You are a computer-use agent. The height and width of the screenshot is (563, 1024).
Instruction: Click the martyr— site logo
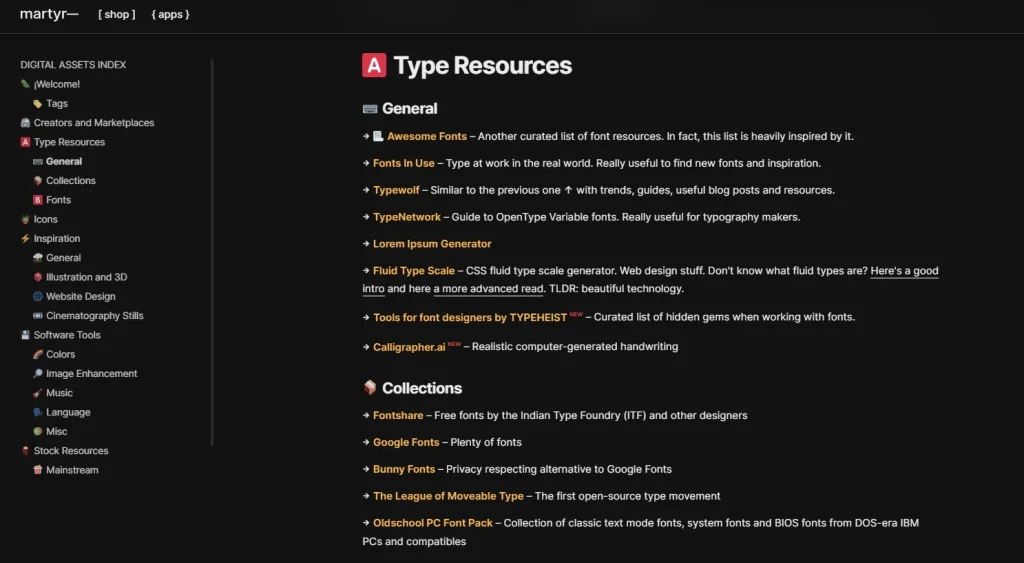coord(49,14)
